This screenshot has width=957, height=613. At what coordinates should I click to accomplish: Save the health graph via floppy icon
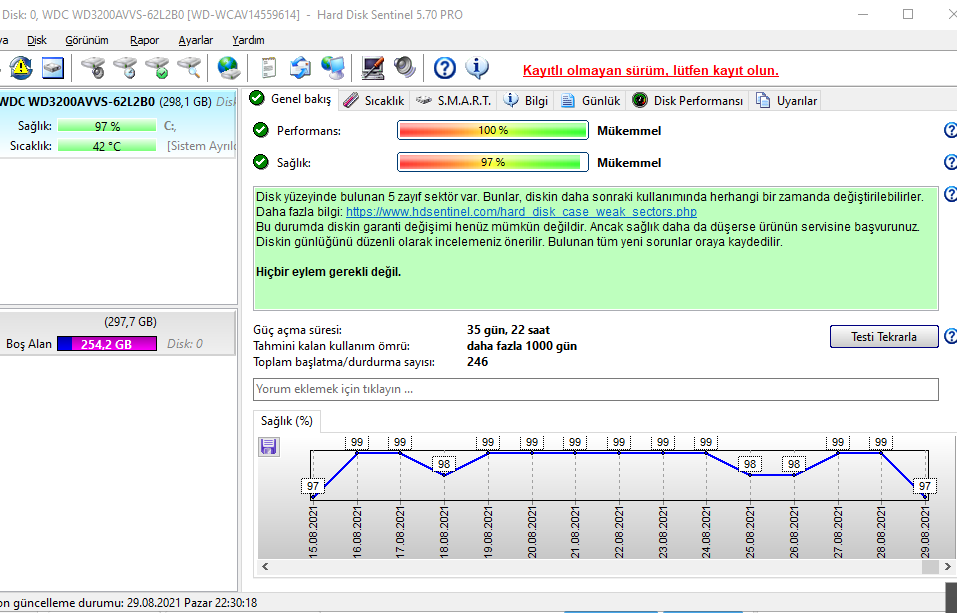(x=269, y=447)
